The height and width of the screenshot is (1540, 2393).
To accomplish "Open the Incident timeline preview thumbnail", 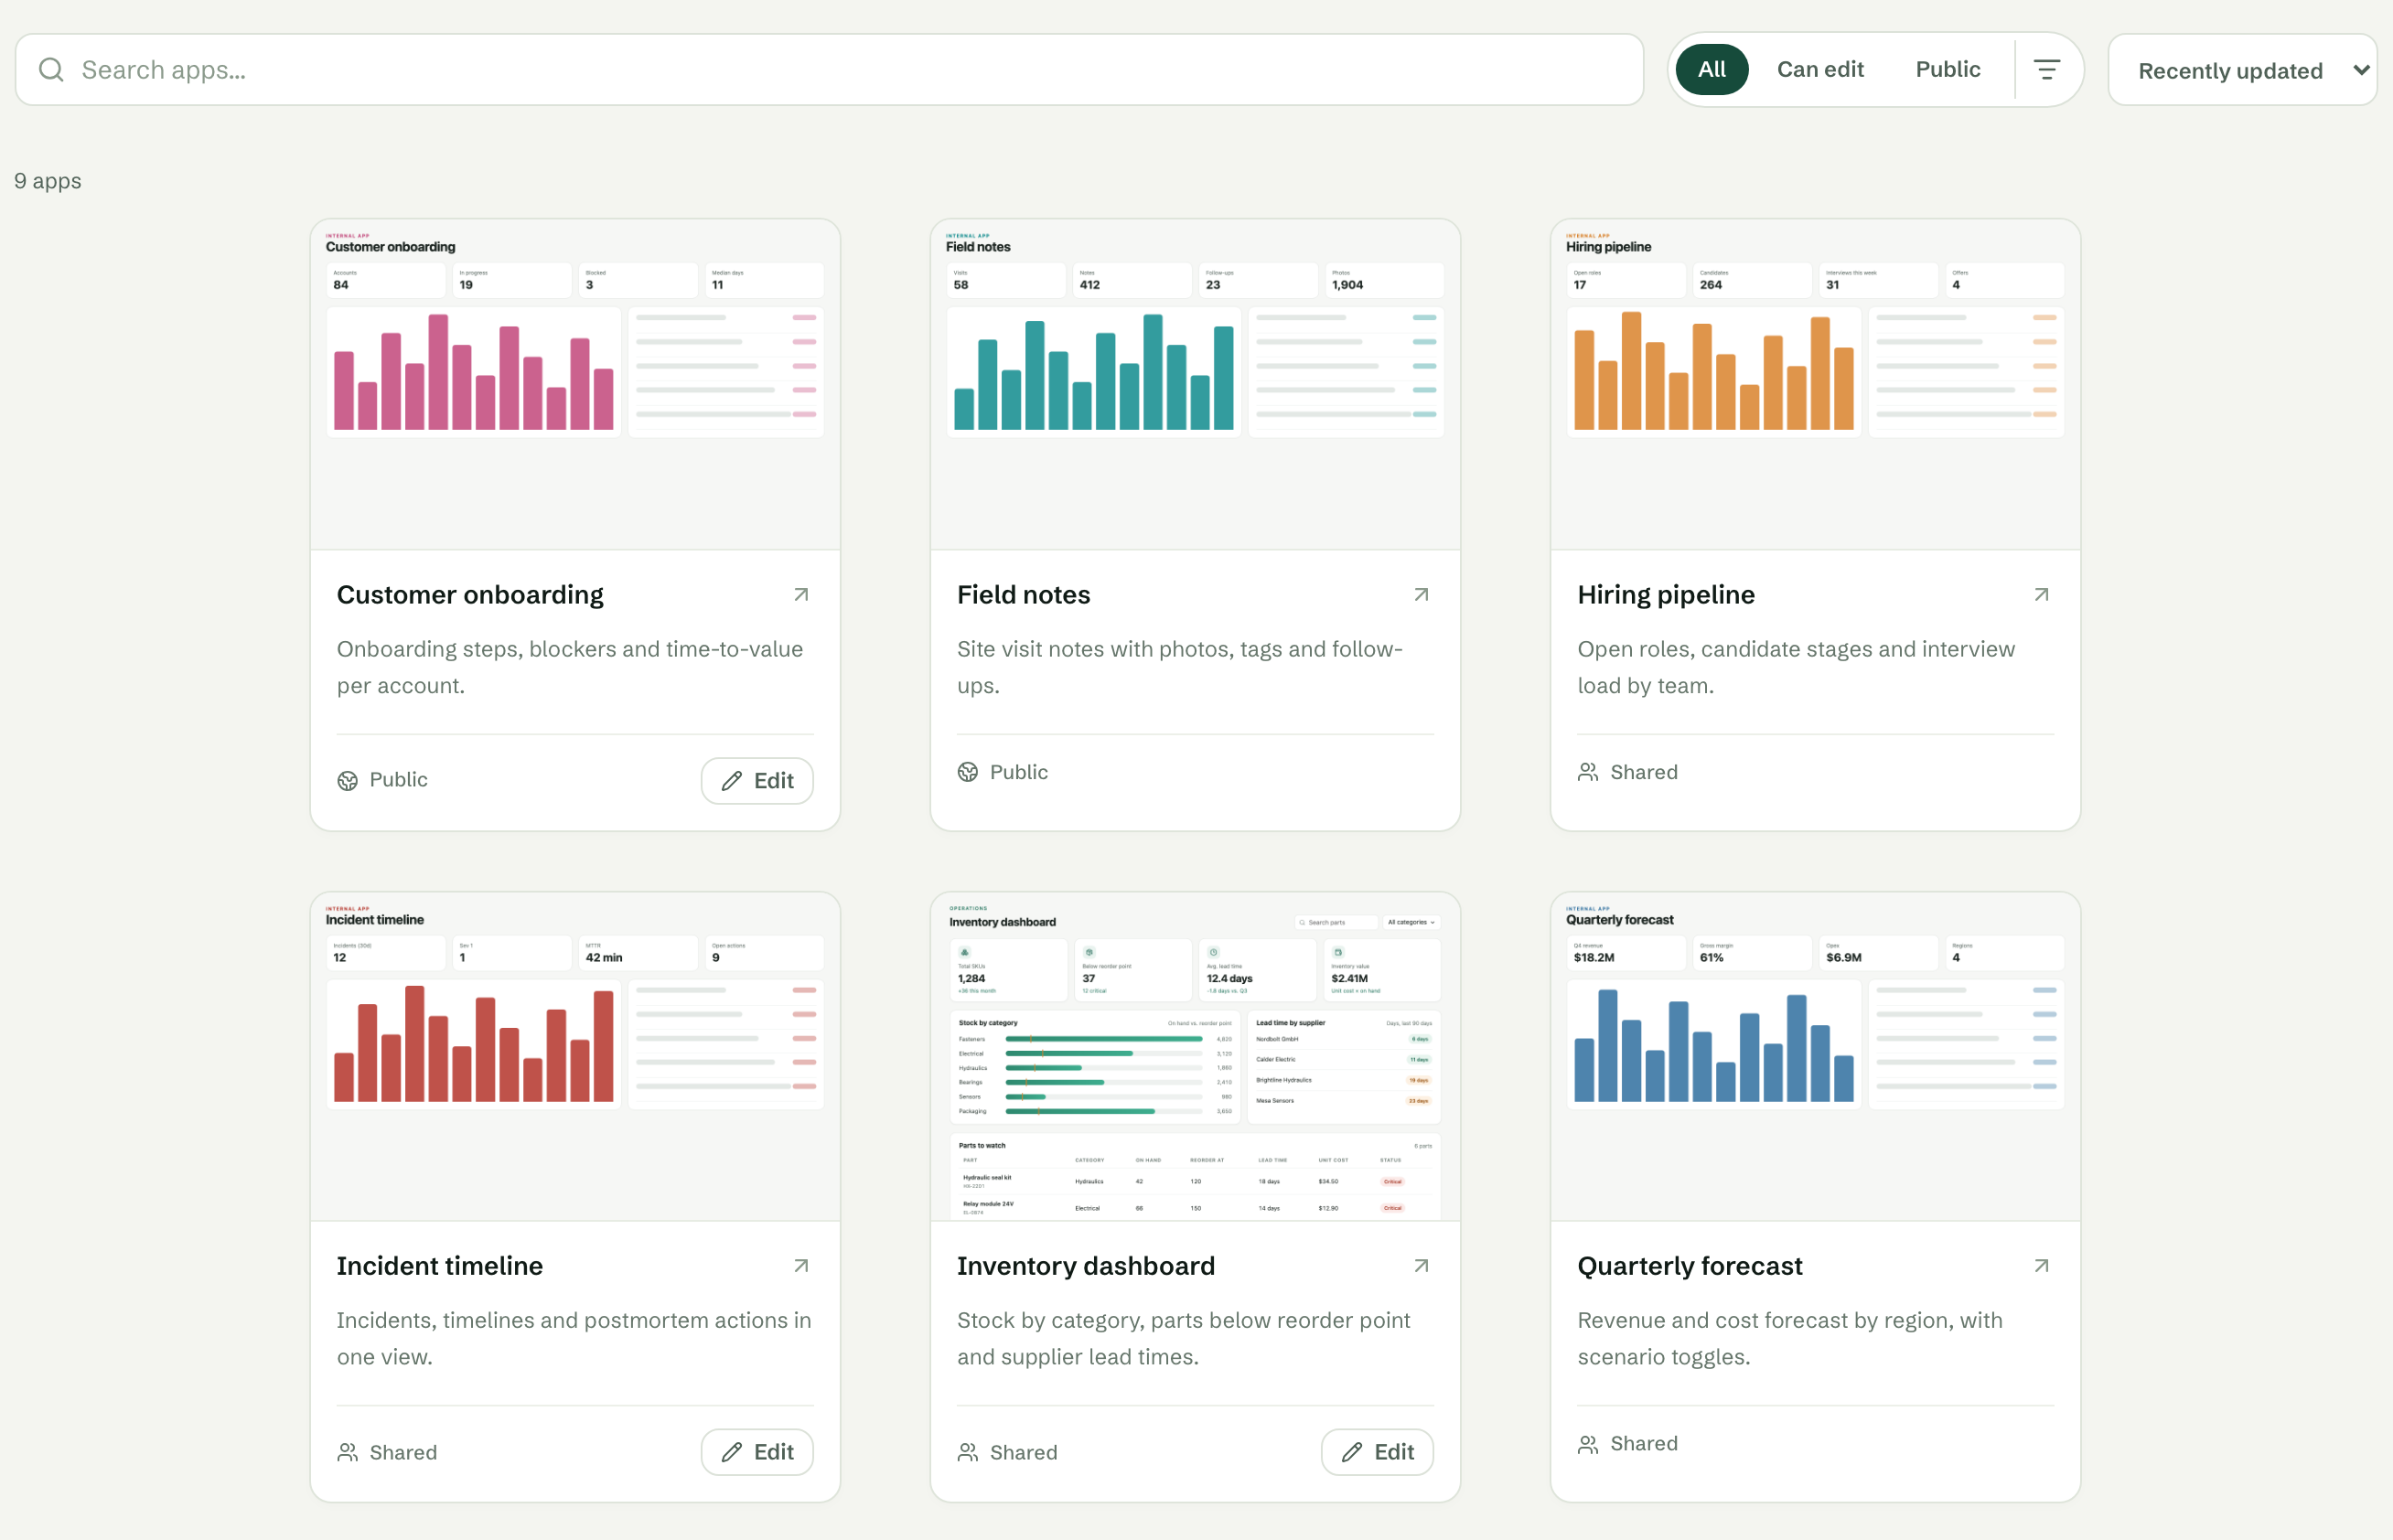I will click(575, 1056).
